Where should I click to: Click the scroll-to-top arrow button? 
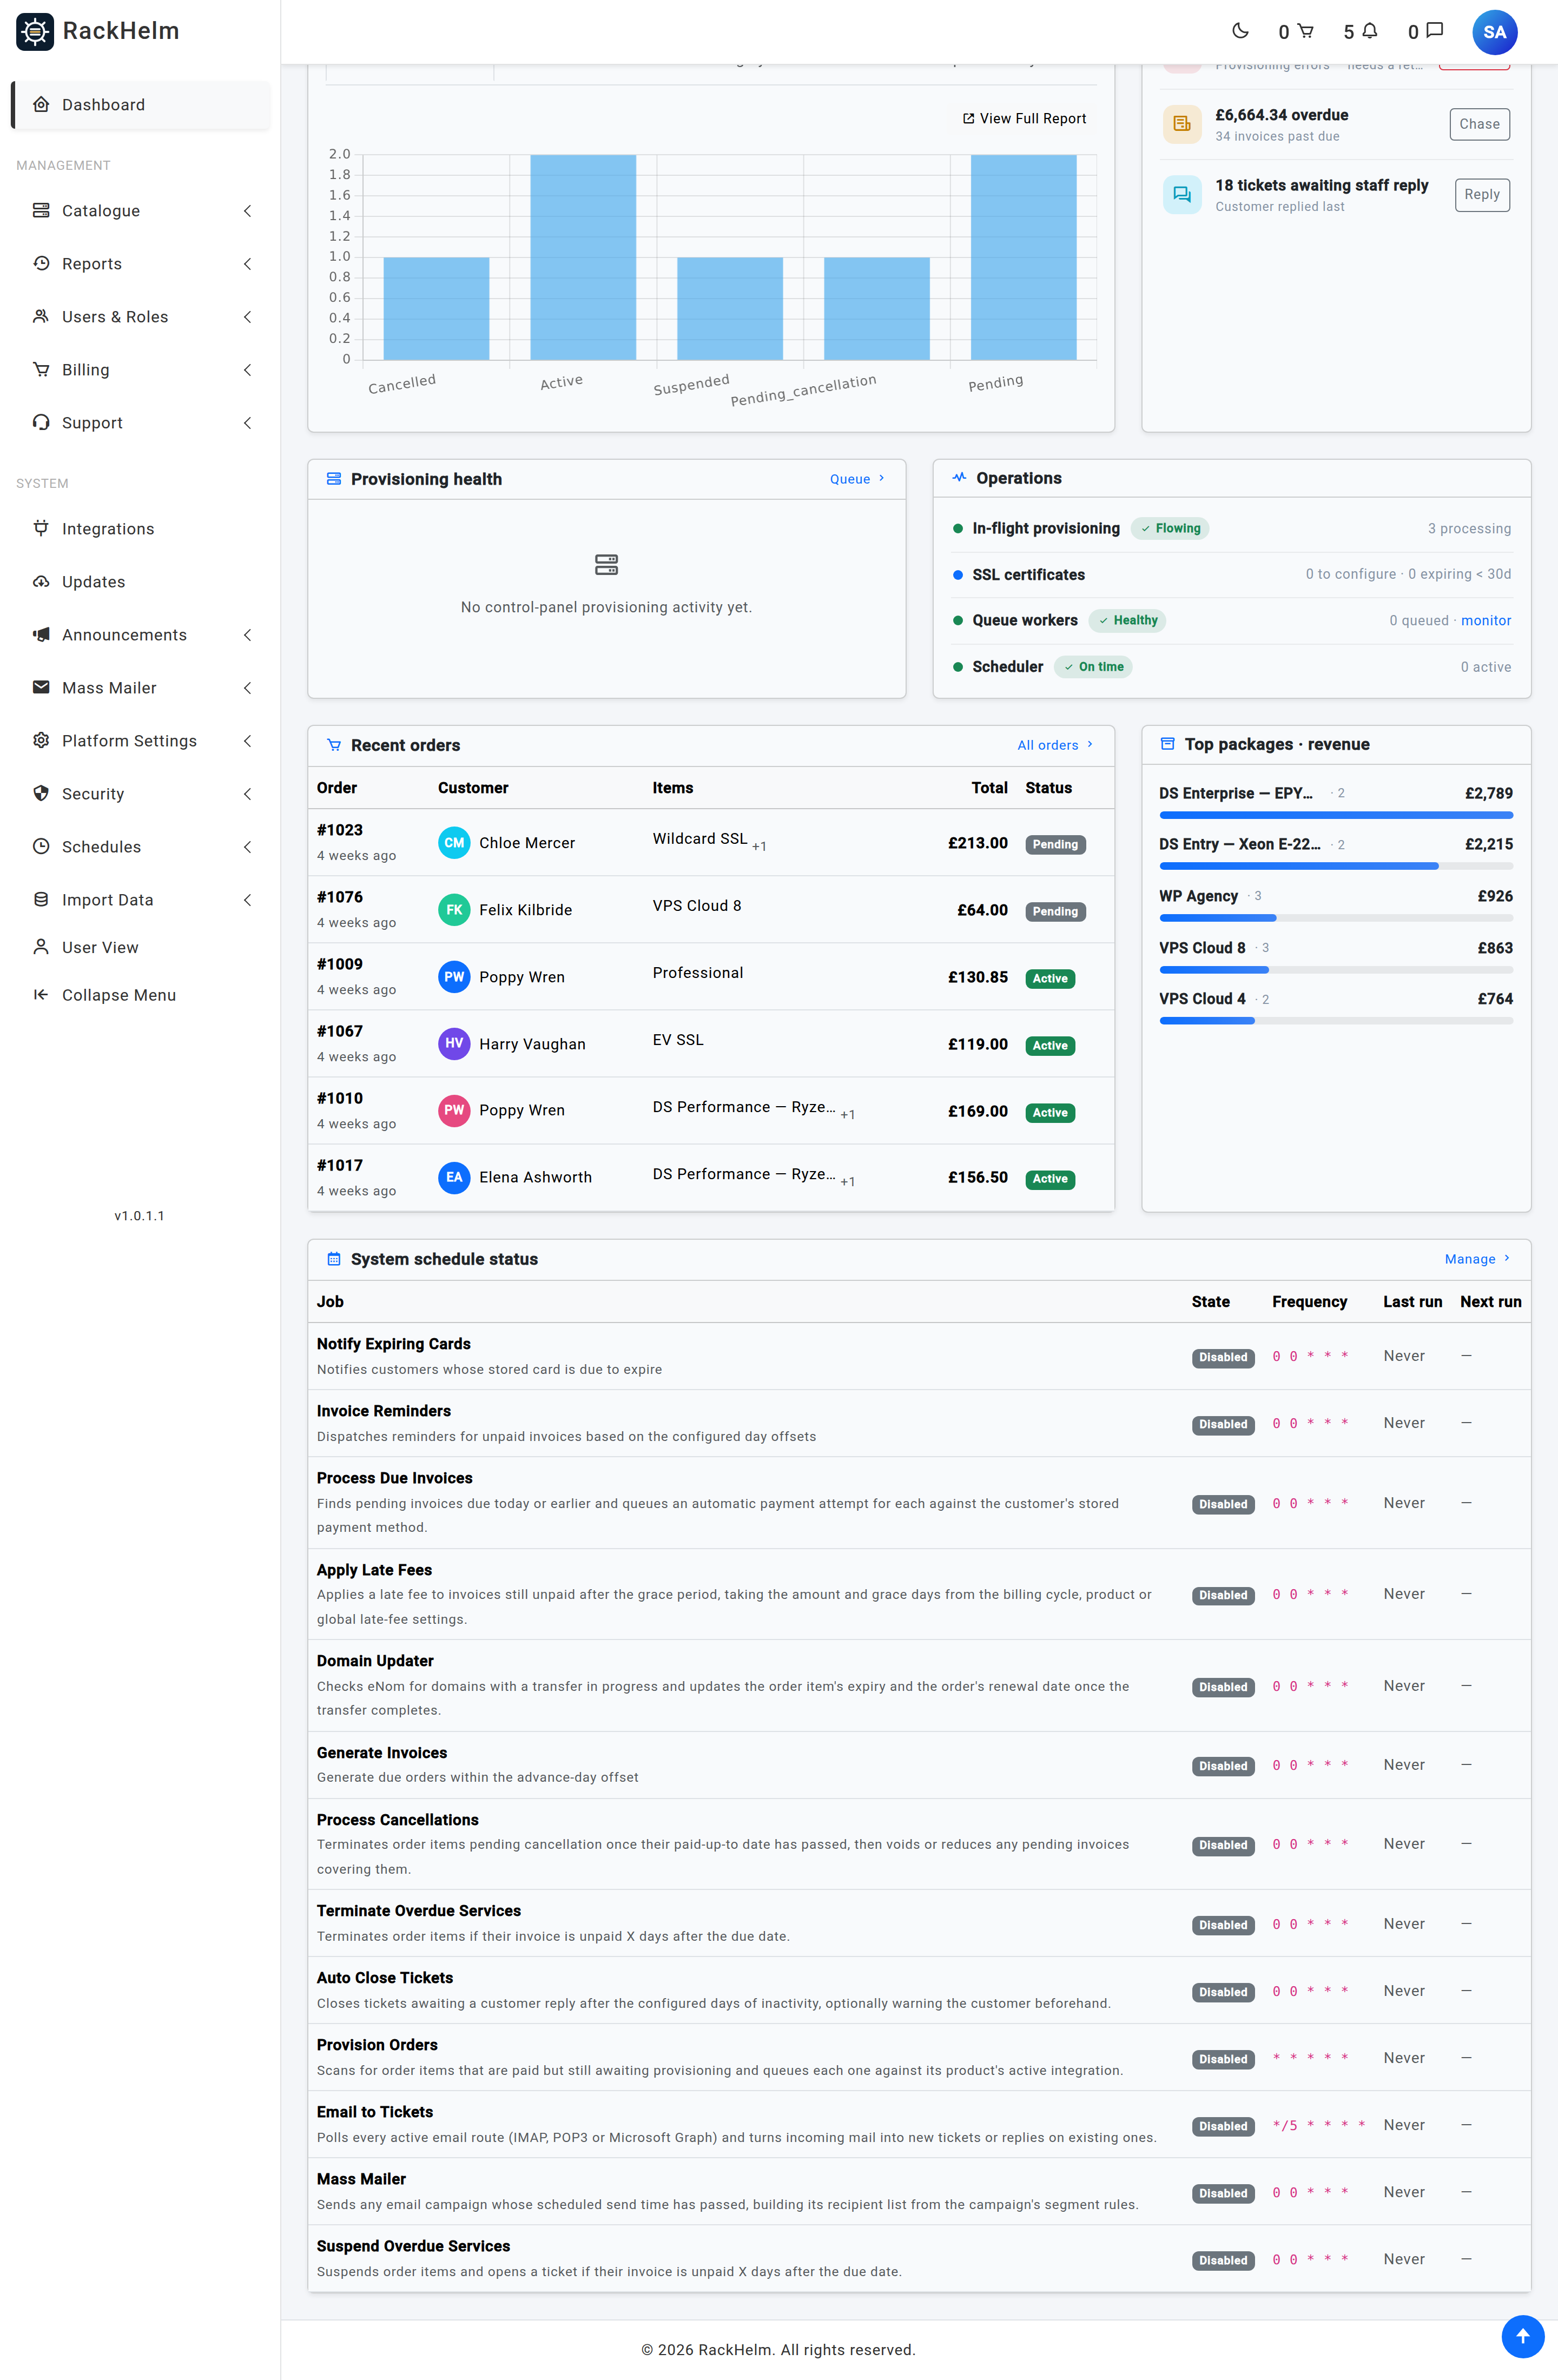1523,2336
